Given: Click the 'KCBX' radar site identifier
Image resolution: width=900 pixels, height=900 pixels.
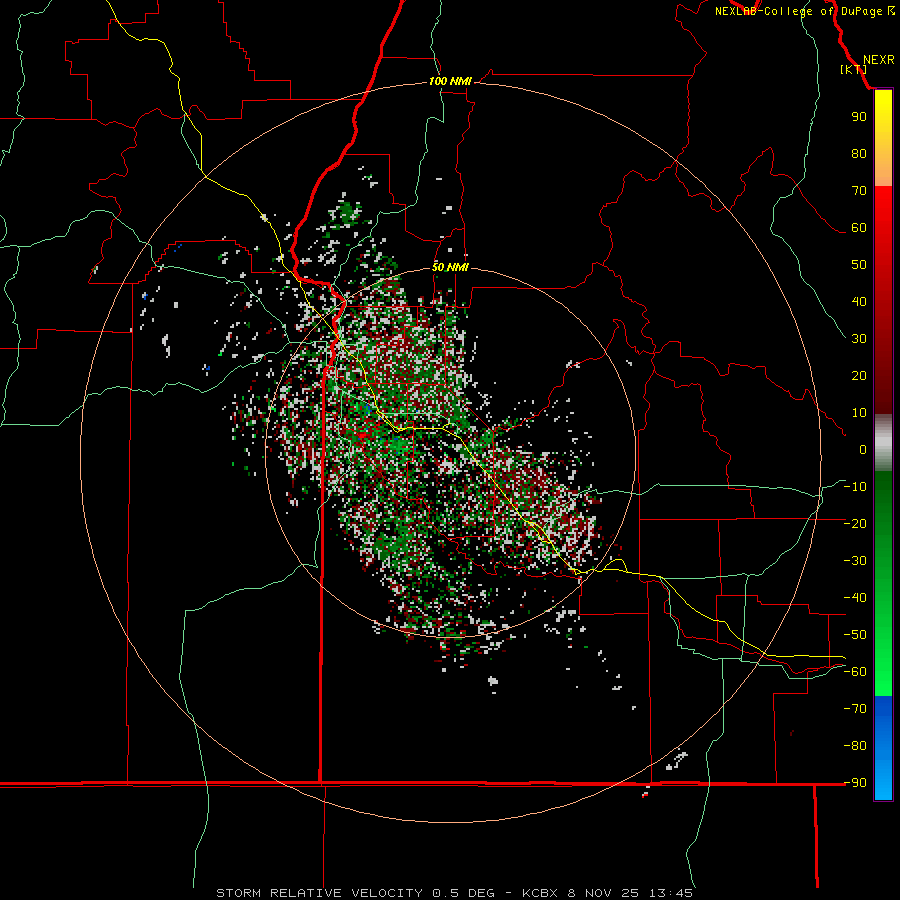Looking at the screenshot, I should click(540, 893).
